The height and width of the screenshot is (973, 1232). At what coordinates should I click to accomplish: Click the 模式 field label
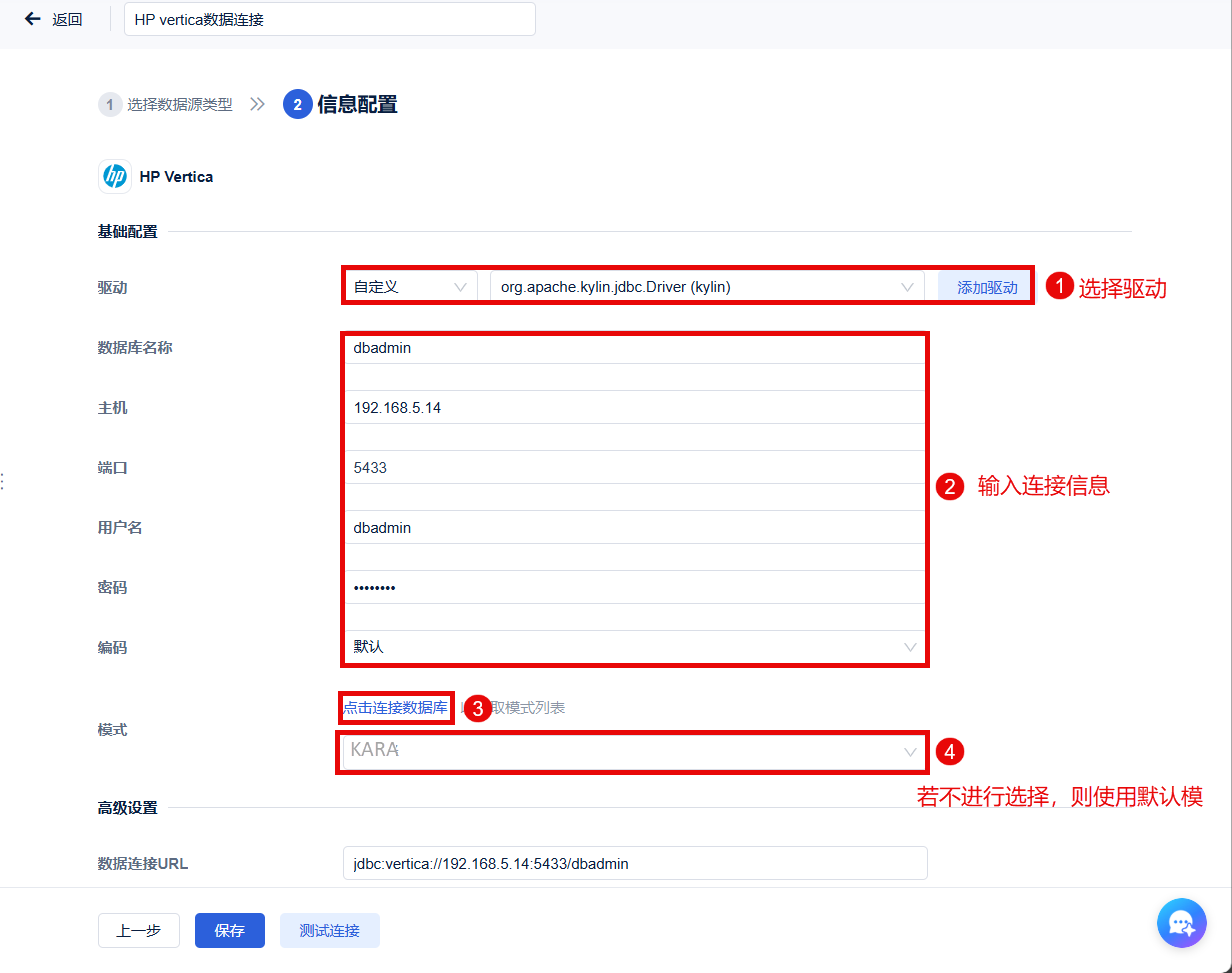112,730
